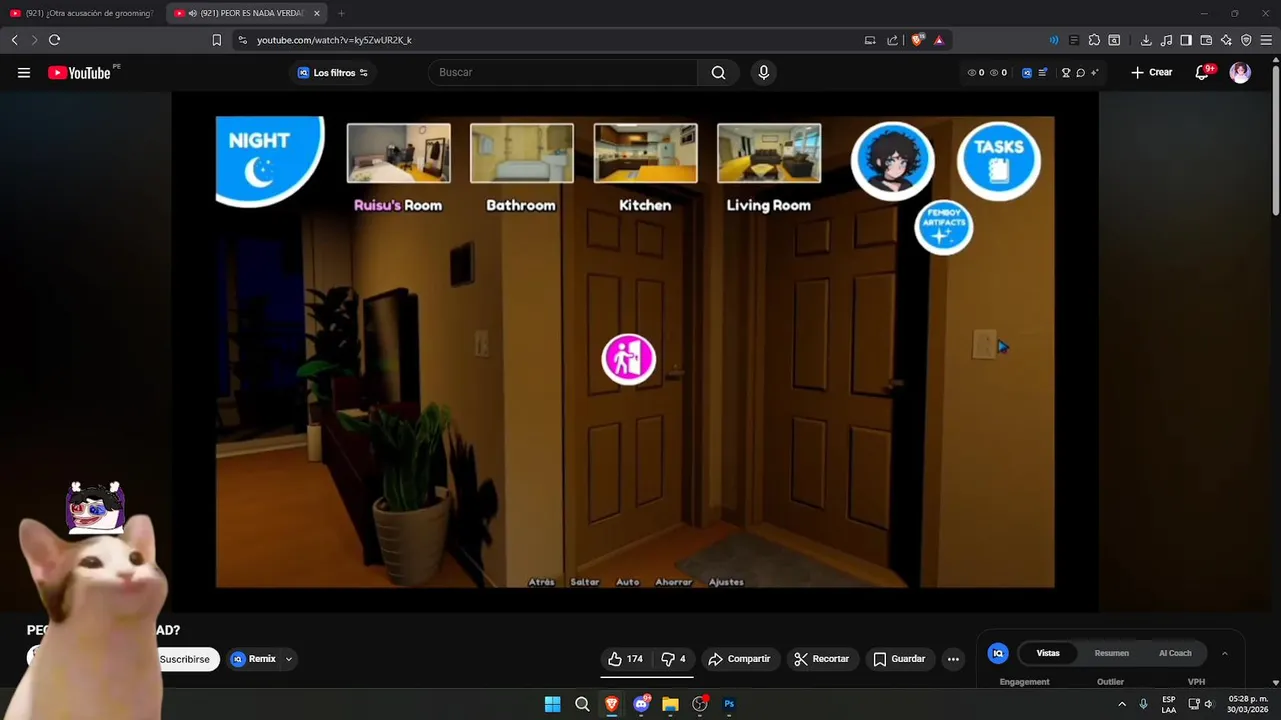The height and width of the screenshot is (720, 1281).
Task: Click the video player NIGHT badge
Action: pos(270,160)
